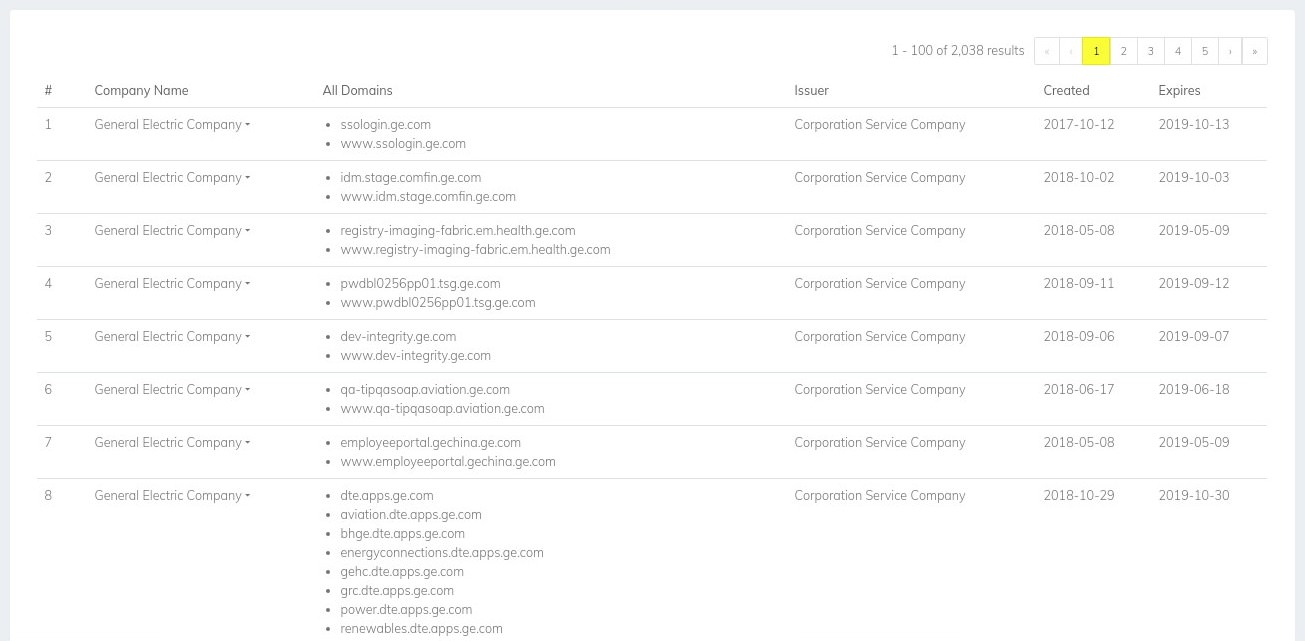Click created date 2018-09-06
1305x641 pixels.
[x=1079, y=337]
